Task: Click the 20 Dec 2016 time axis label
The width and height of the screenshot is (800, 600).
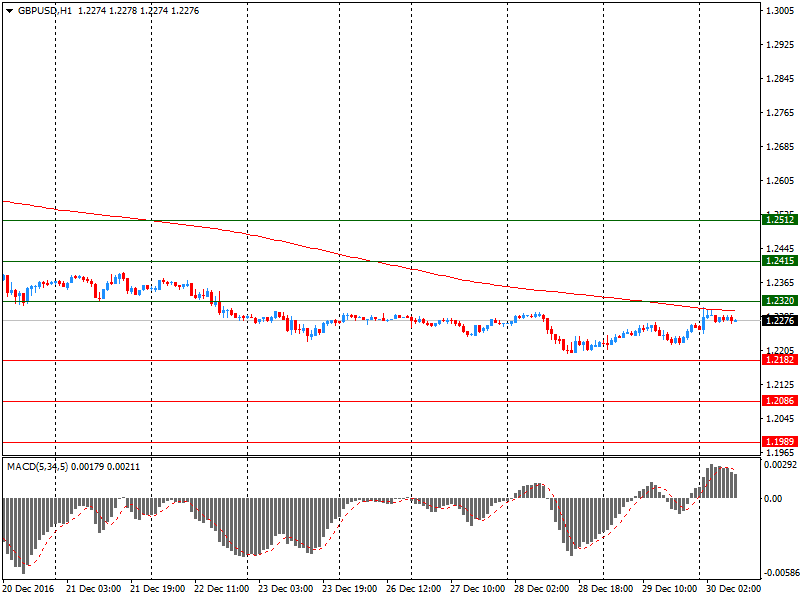Action: [x=28, y=589]
